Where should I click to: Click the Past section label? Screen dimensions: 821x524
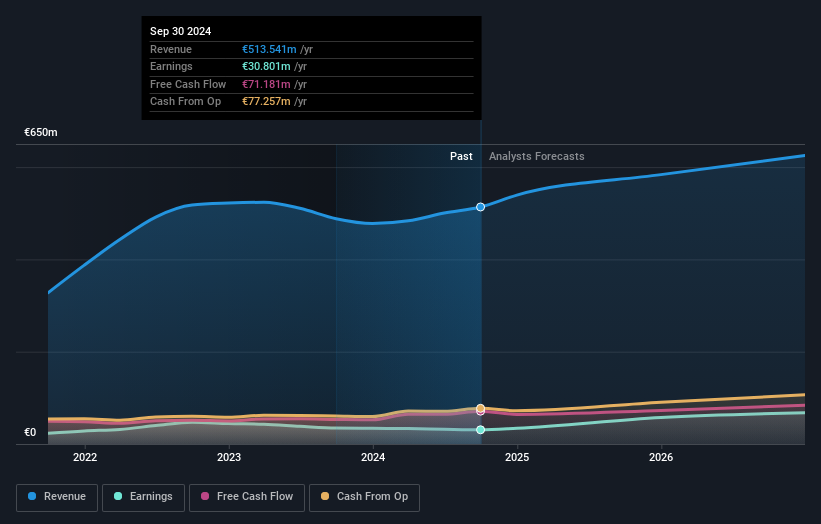pyautogui.click(x=461, y=156)
